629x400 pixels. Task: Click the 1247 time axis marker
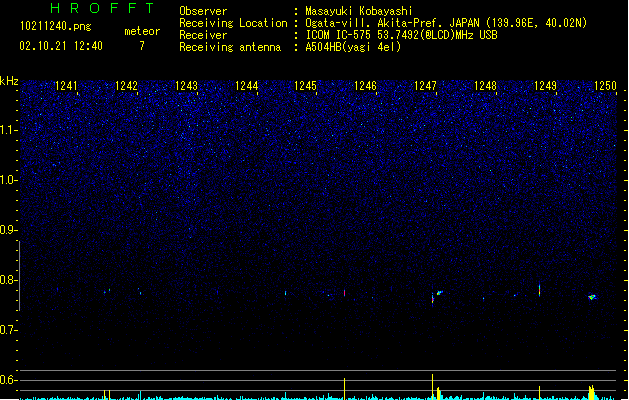425,86
